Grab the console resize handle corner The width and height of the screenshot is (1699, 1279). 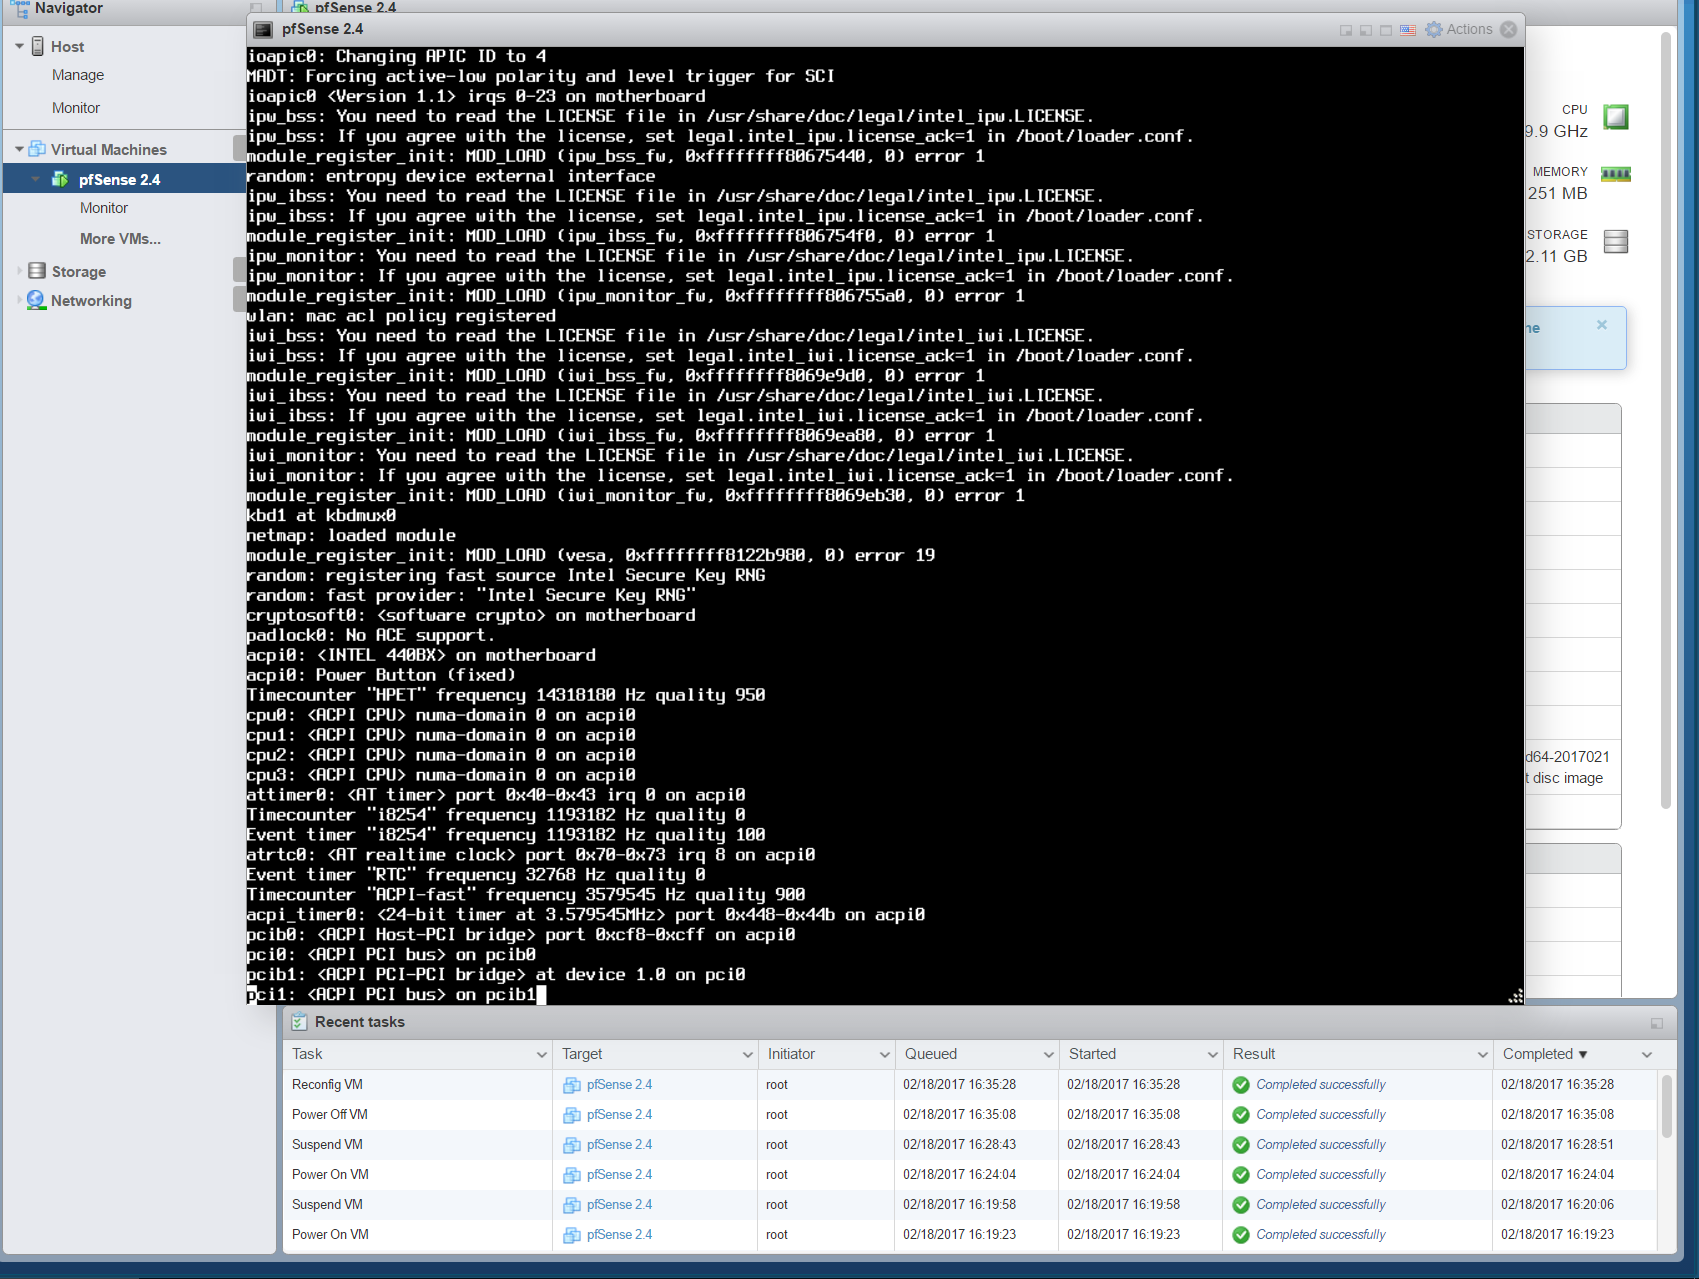coord(1516,996)
